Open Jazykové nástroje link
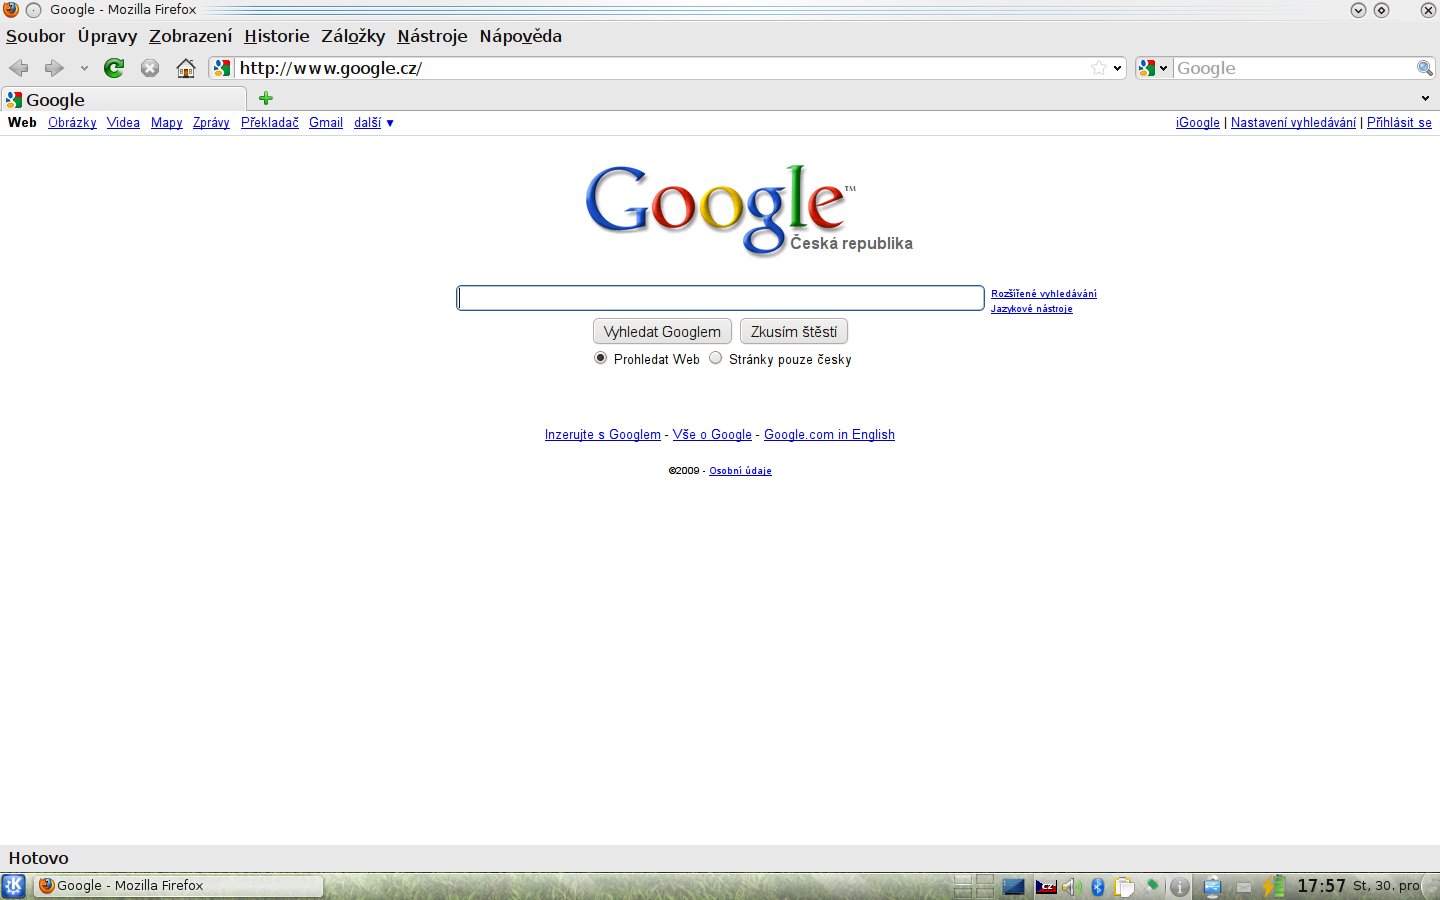The width and height of the screenshot is (1440, 900). click(1031, 309)
